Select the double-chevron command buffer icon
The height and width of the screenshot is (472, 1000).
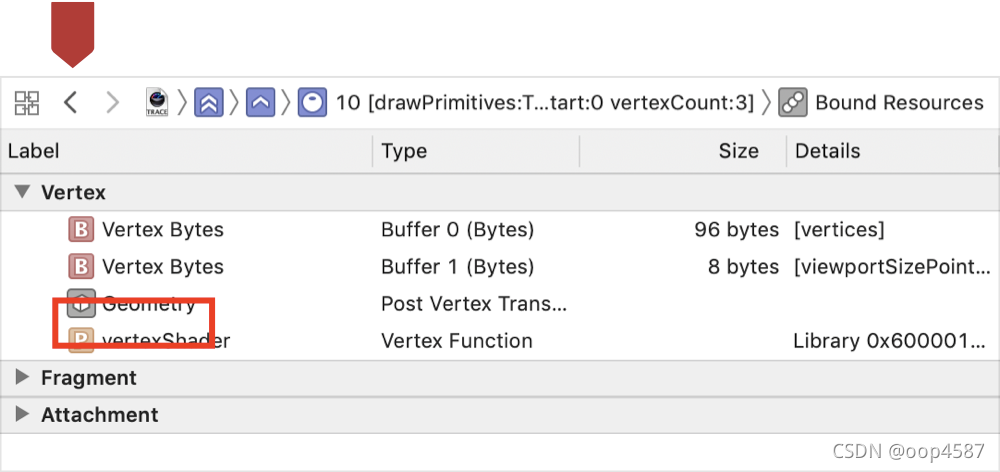tap(209, 102)
